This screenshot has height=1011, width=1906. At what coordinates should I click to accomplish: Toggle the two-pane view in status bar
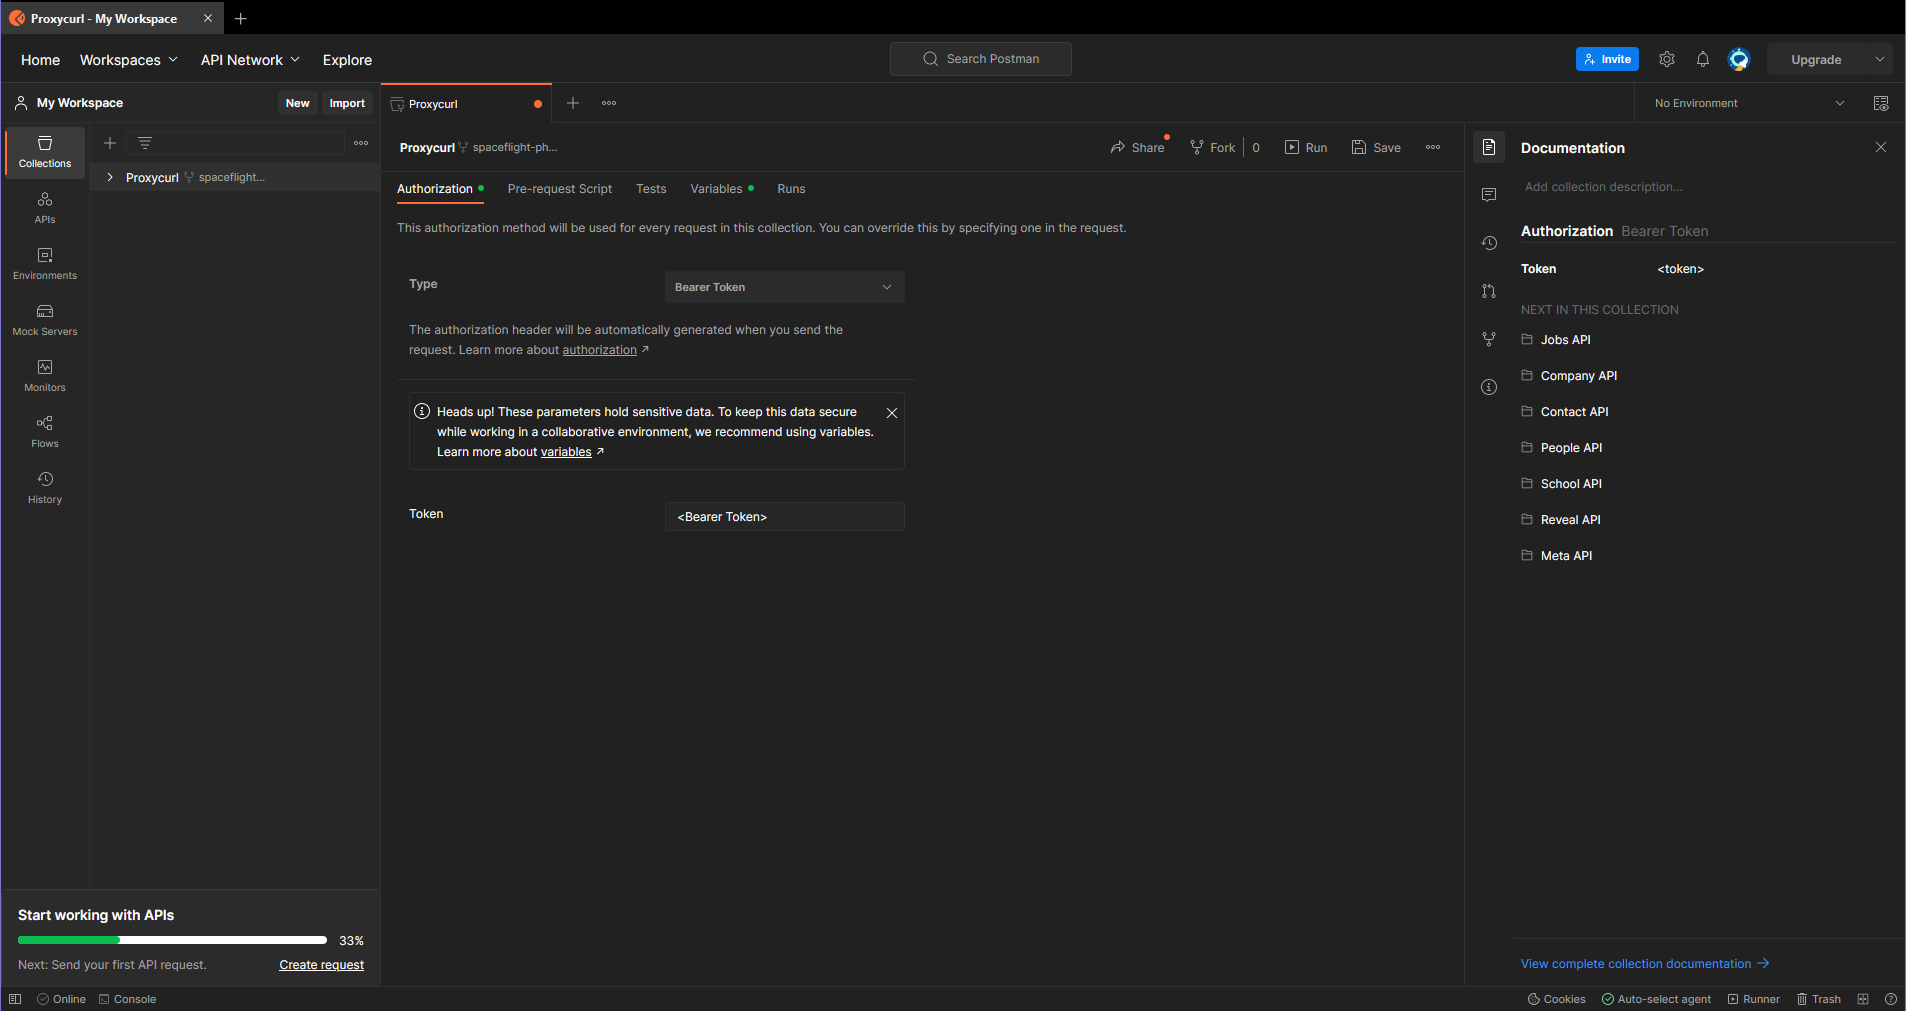(1863, 999)
